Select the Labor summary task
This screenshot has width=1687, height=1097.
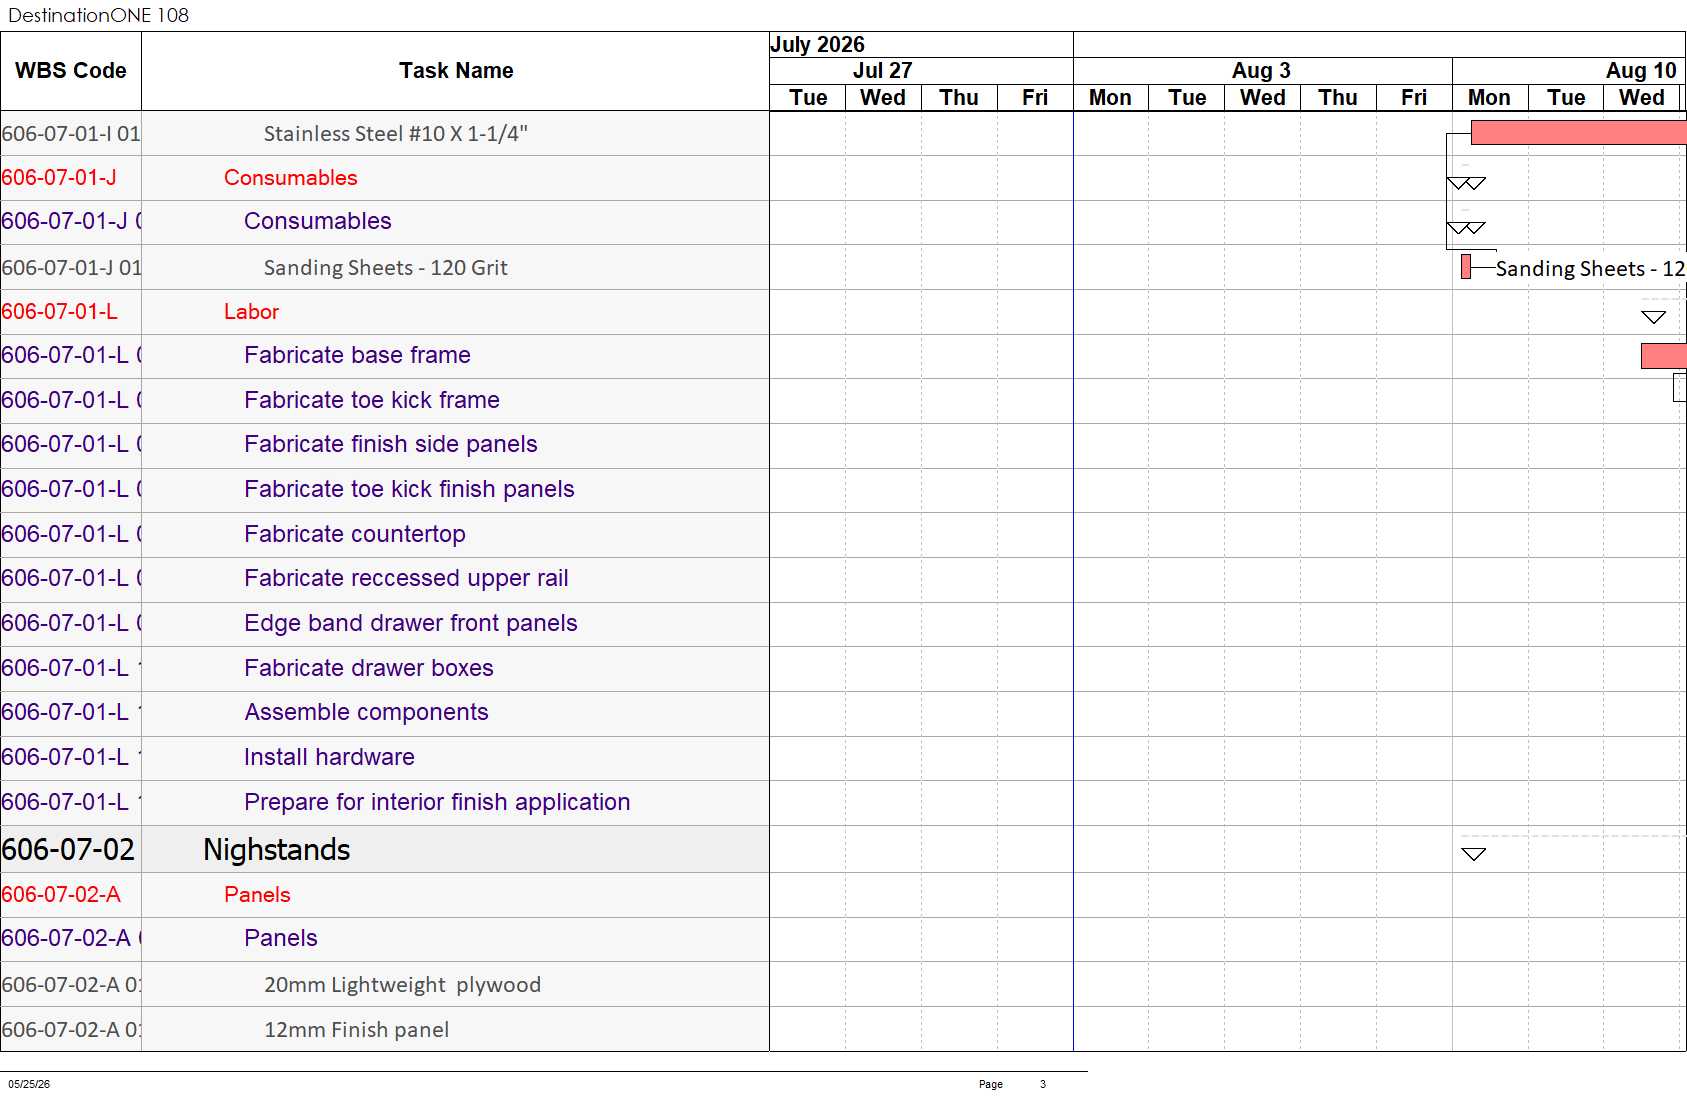coord(251,312)
